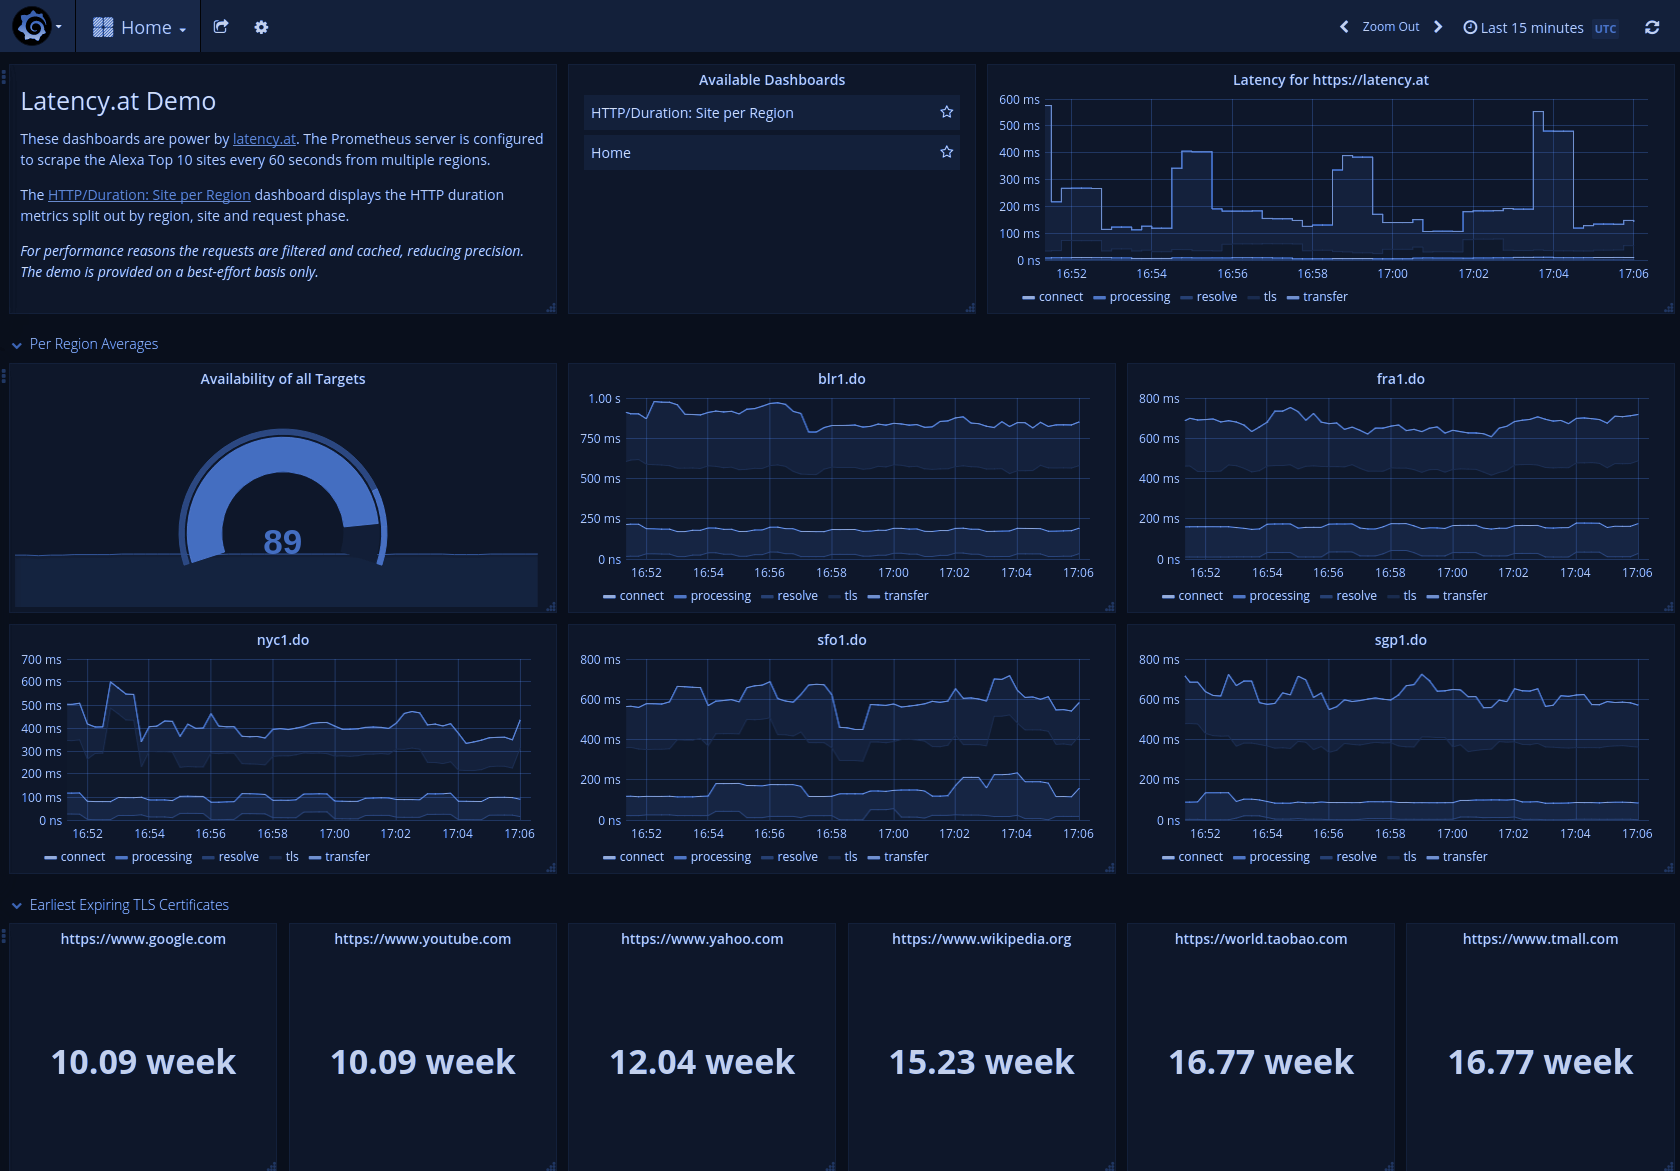The height and width of the screenshot is (1171, 1680).
Task: Click connect color swatch in blr1.do legend
Action: (609, 597)
